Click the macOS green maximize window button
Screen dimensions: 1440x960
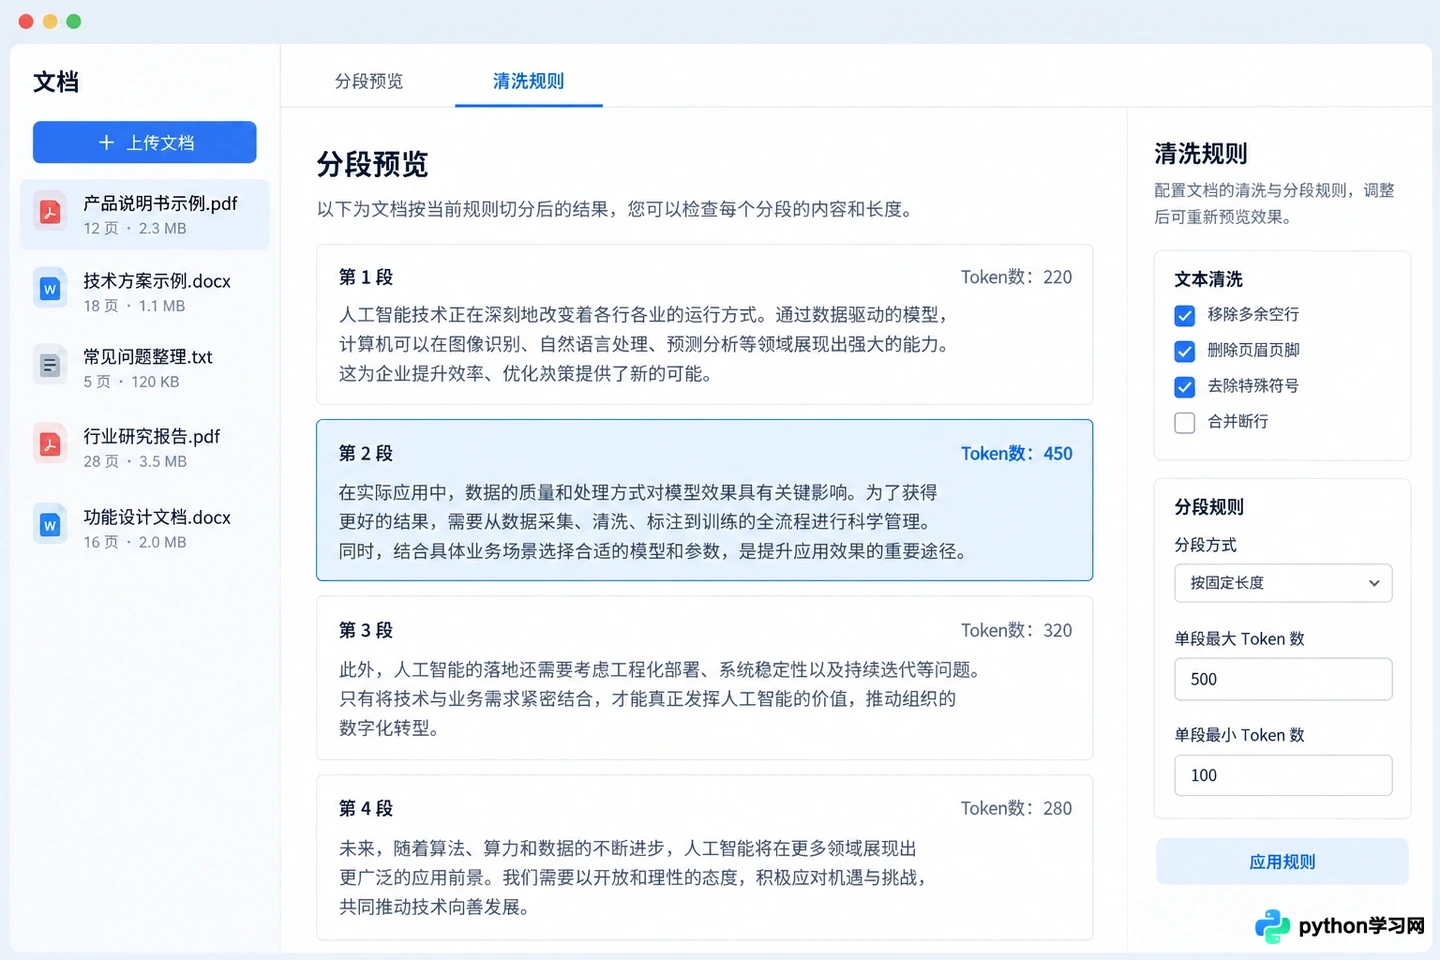click(x=74, y=21)
